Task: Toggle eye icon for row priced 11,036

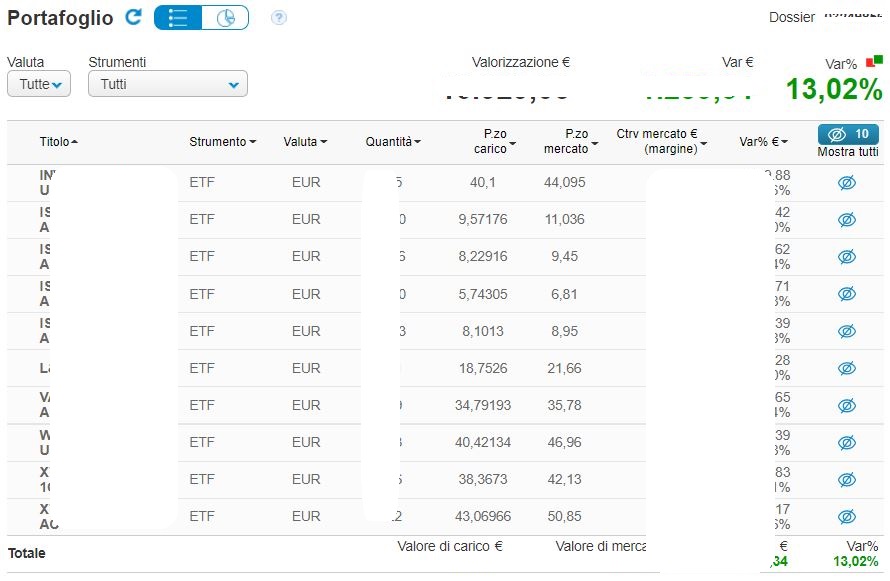Action: click(x=847, y=220)
